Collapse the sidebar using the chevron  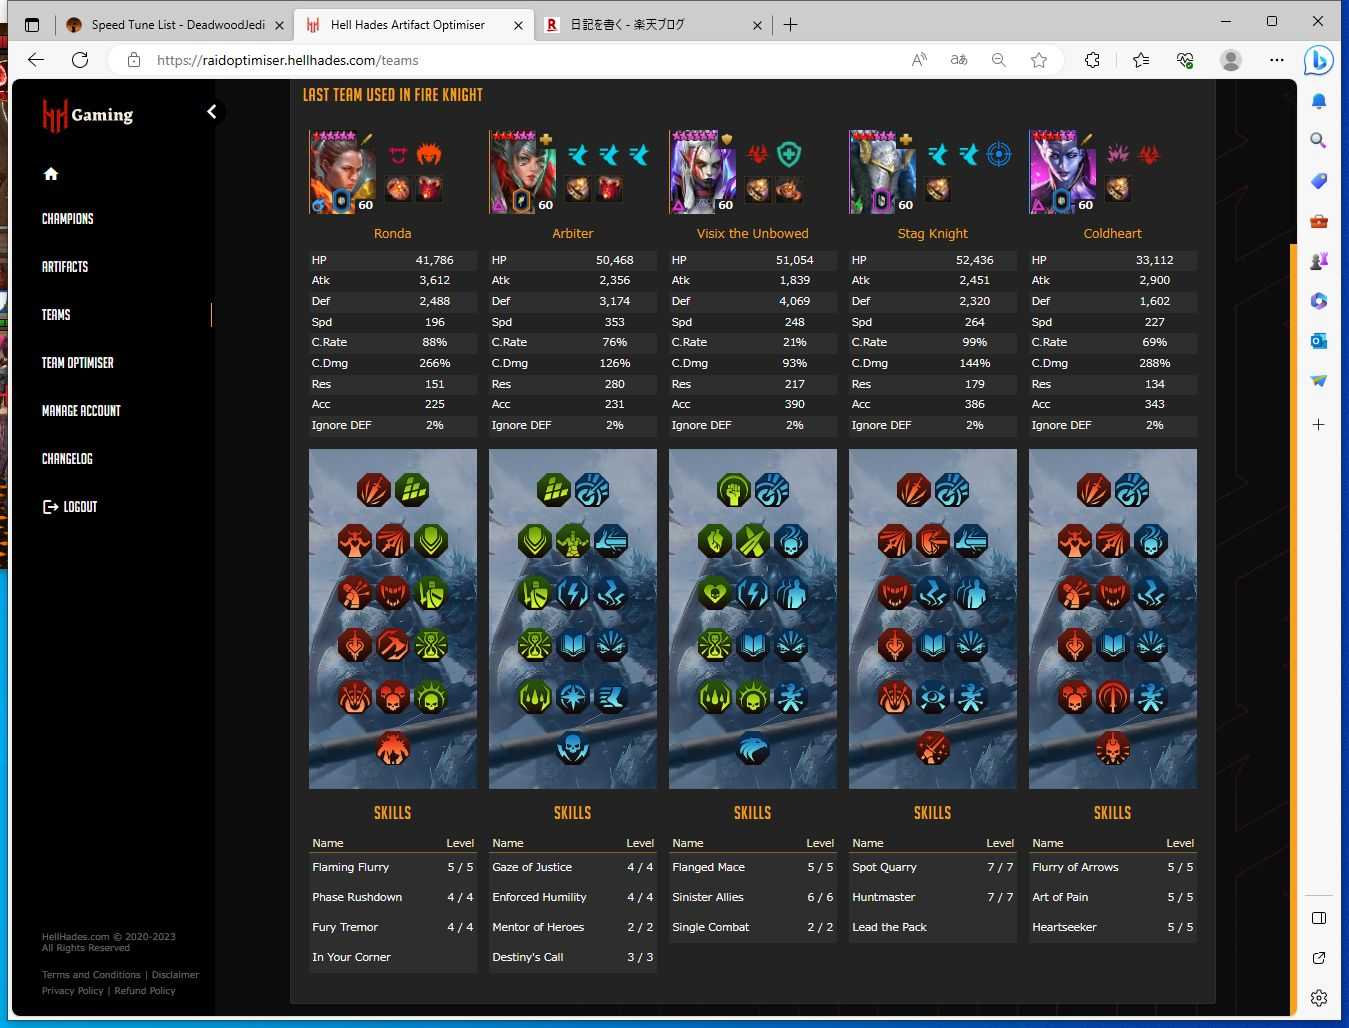pos(212,112)
